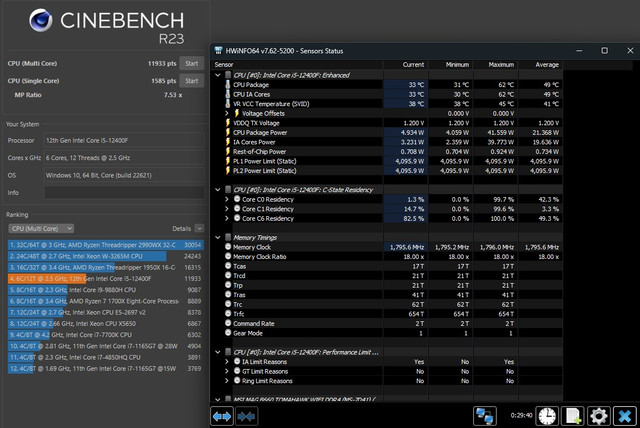Click the VR VCC Temperature thermometer icon
The height and width of the screenshot is (428, 640).
click(x=228, y=104)
